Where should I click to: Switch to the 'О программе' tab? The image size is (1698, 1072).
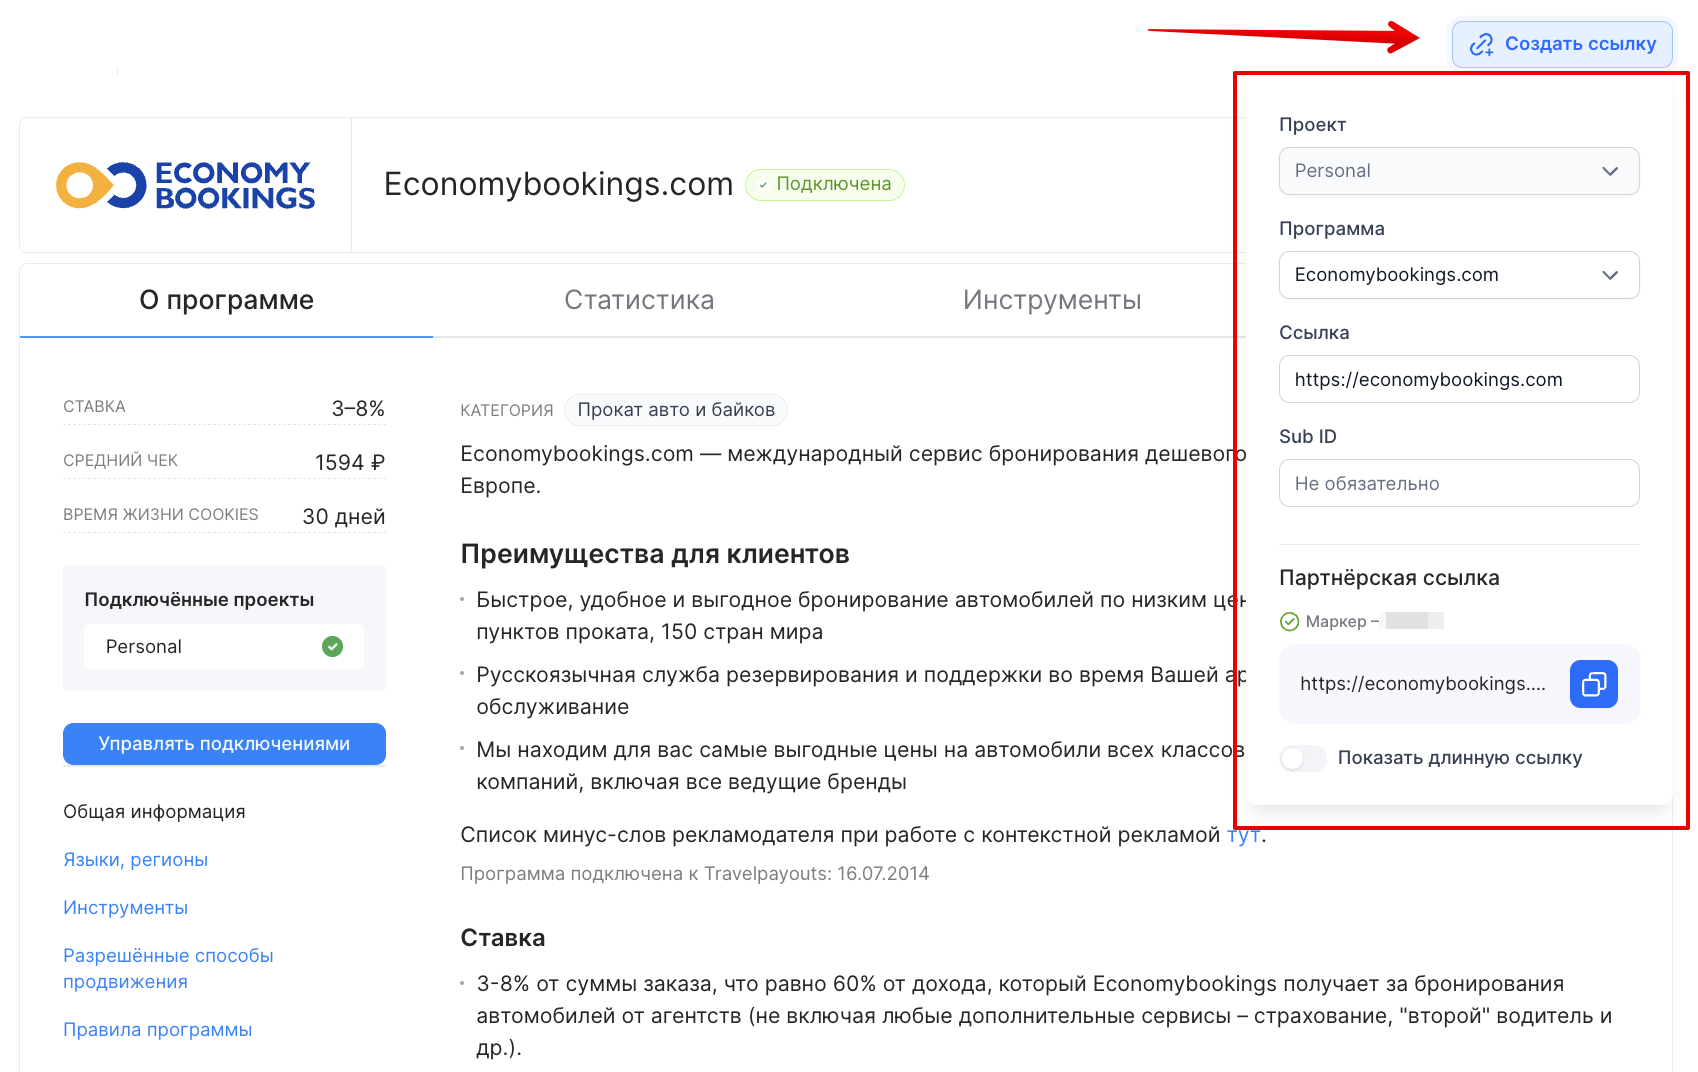(x=226, y=300)
